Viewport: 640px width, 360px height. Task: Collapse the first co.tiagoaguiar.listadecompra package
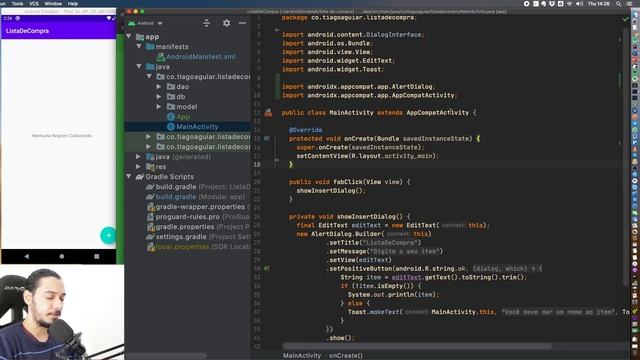149,77
